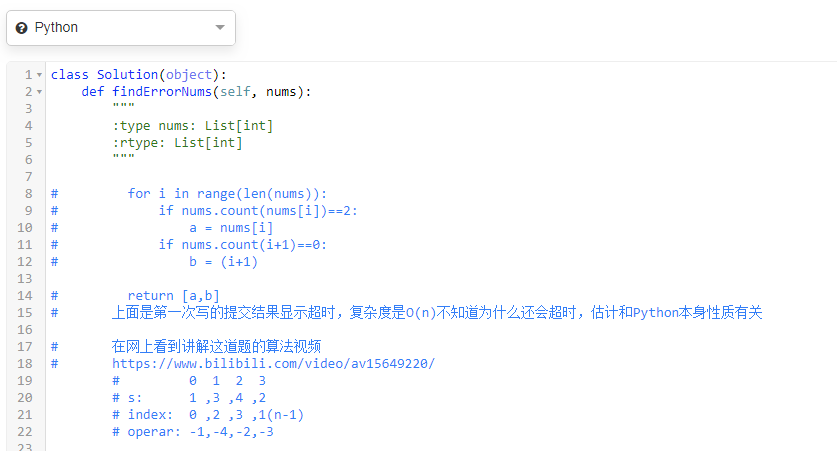
Task: Collapse the findErrorNums fold arrow on line 2
Action: (x=40, y=92)
